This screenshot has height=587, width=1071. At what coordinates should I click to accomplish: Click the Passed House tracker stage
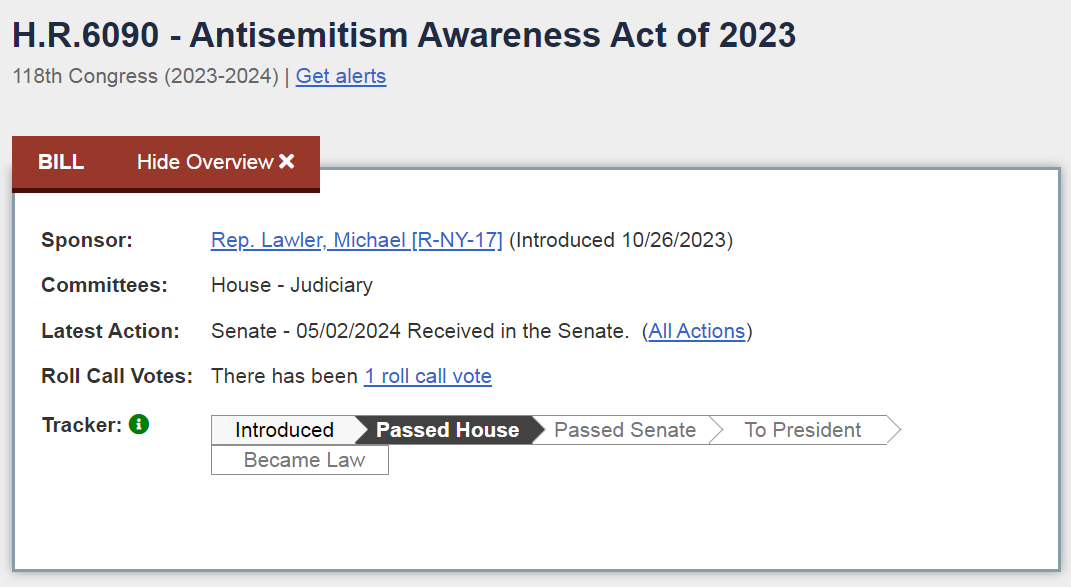pos(447,430)
